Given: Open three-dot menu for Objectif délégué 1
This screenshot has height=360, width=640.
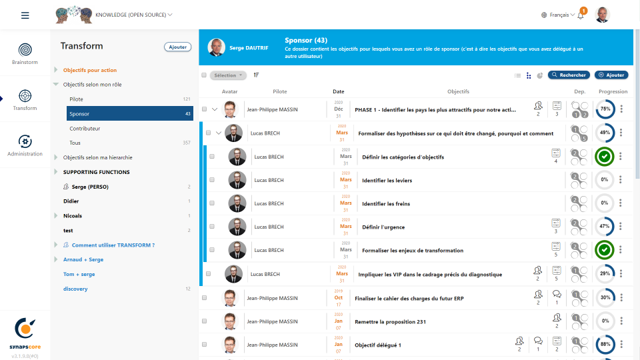Looking at the screenshot, I should point(622,344).
